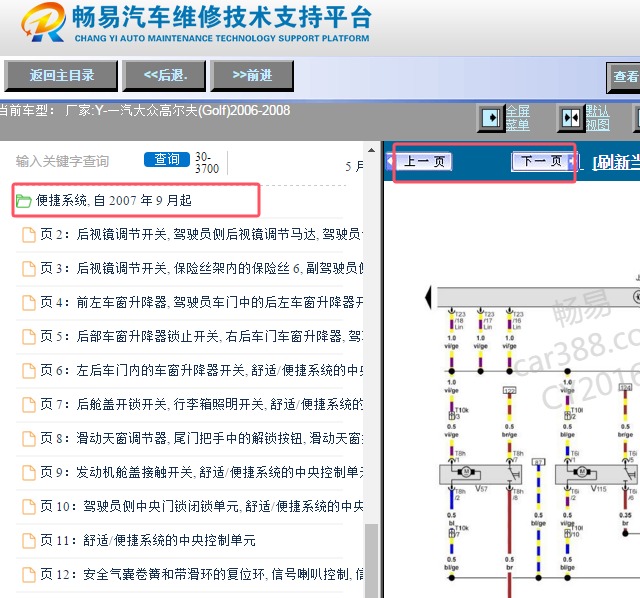Image resolution: width=640 pixels, height=598 pixels.
Task: Click the fullscreen menu arrow icon
Action: 491,118
